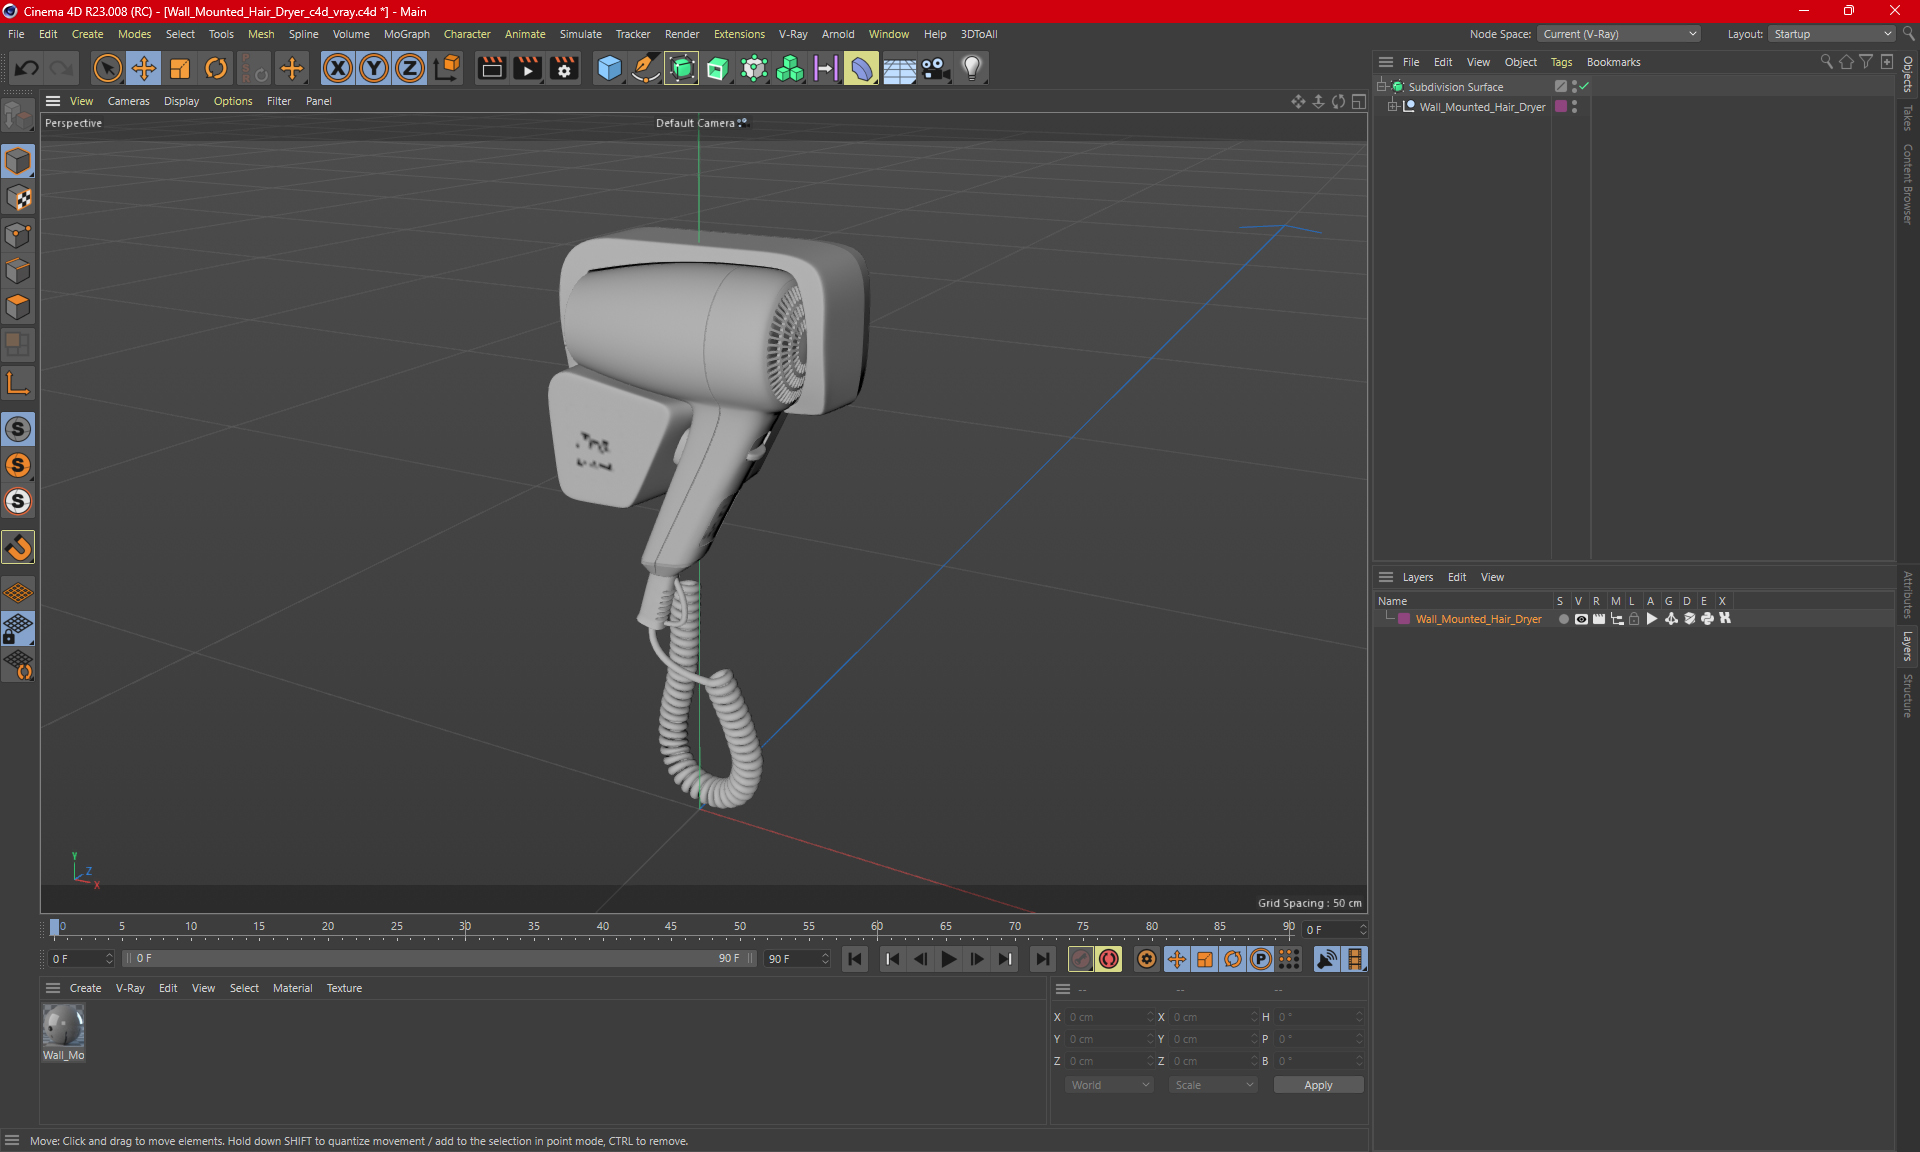Expand the Wall_Mounted_Hair_Dryer object tree
1920x1152 pixels.
(1392, 106)
